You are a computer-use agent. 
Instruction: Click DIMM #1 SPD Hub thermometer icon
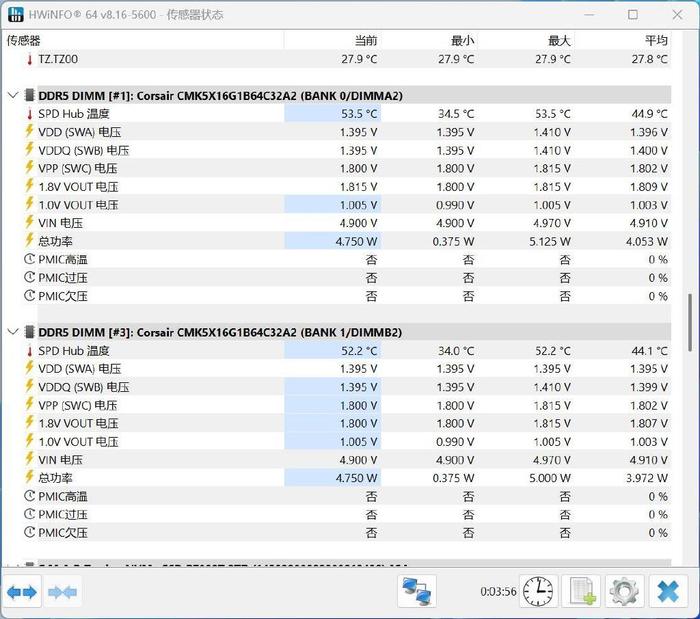pos(30,114)
